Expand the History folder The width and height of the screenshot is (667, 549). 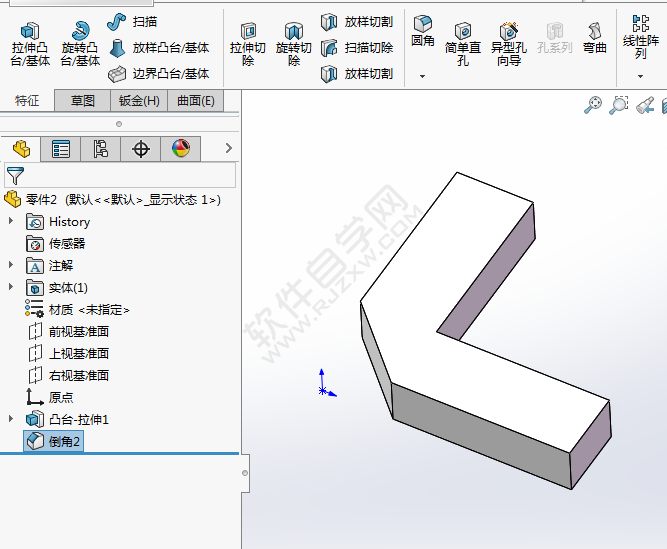coord(11,221)
